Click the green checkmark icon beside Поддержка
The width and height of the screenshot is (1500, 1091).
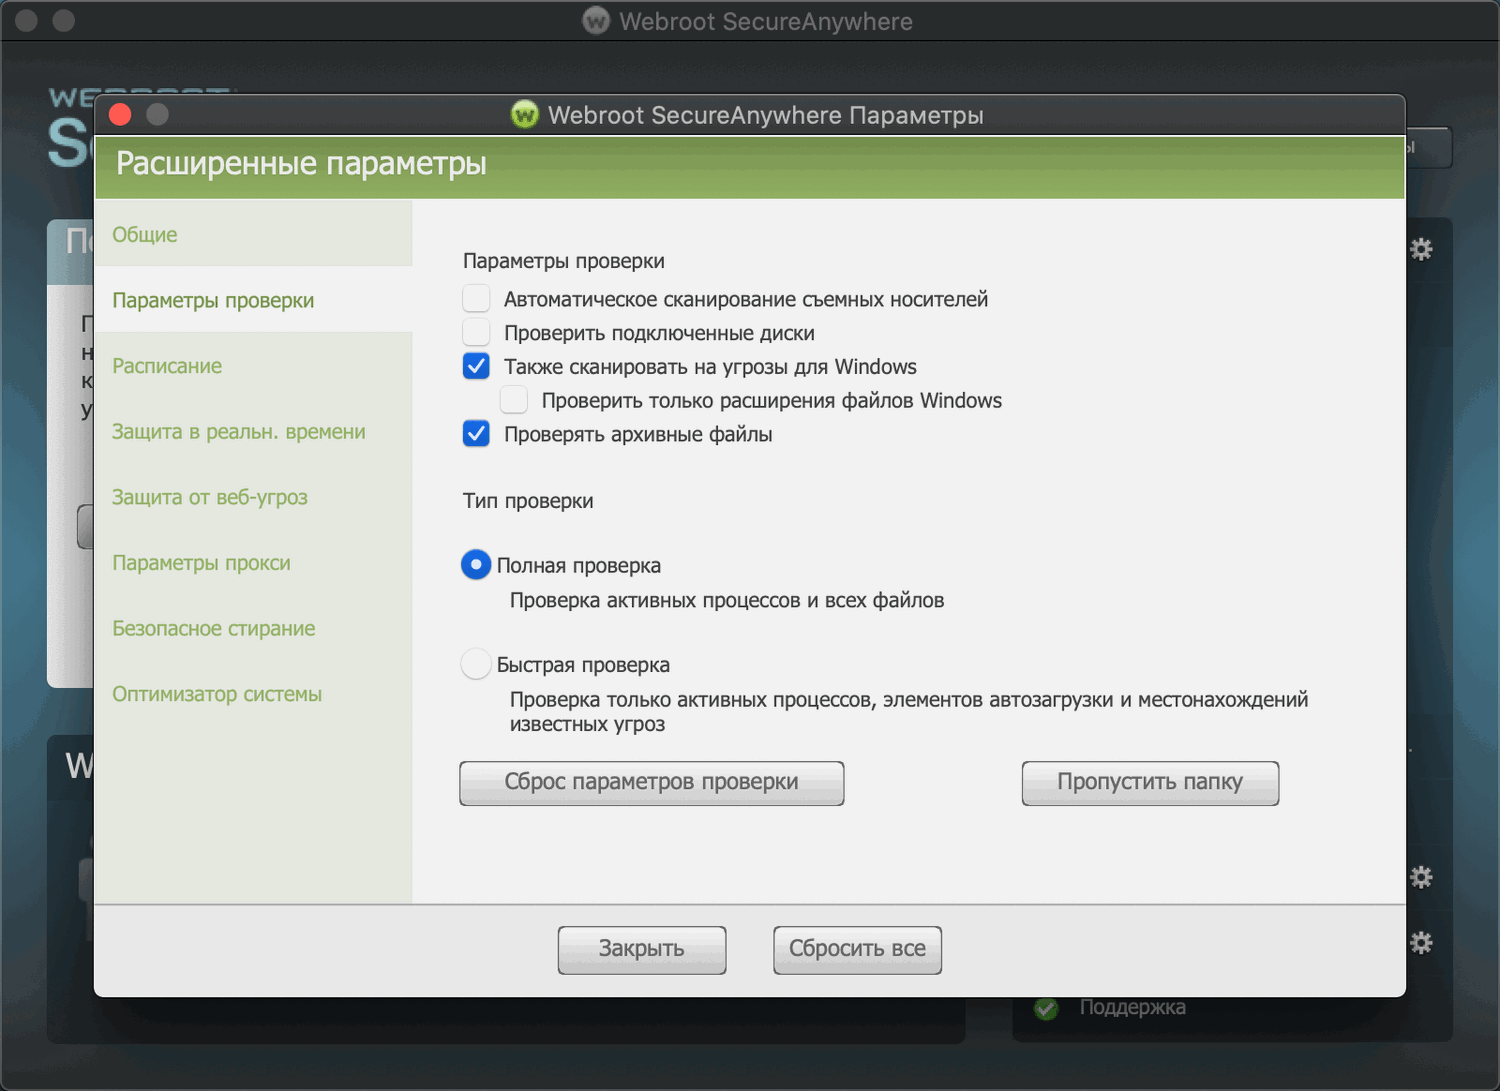pyautogui.click(x=1046, y=1008)
